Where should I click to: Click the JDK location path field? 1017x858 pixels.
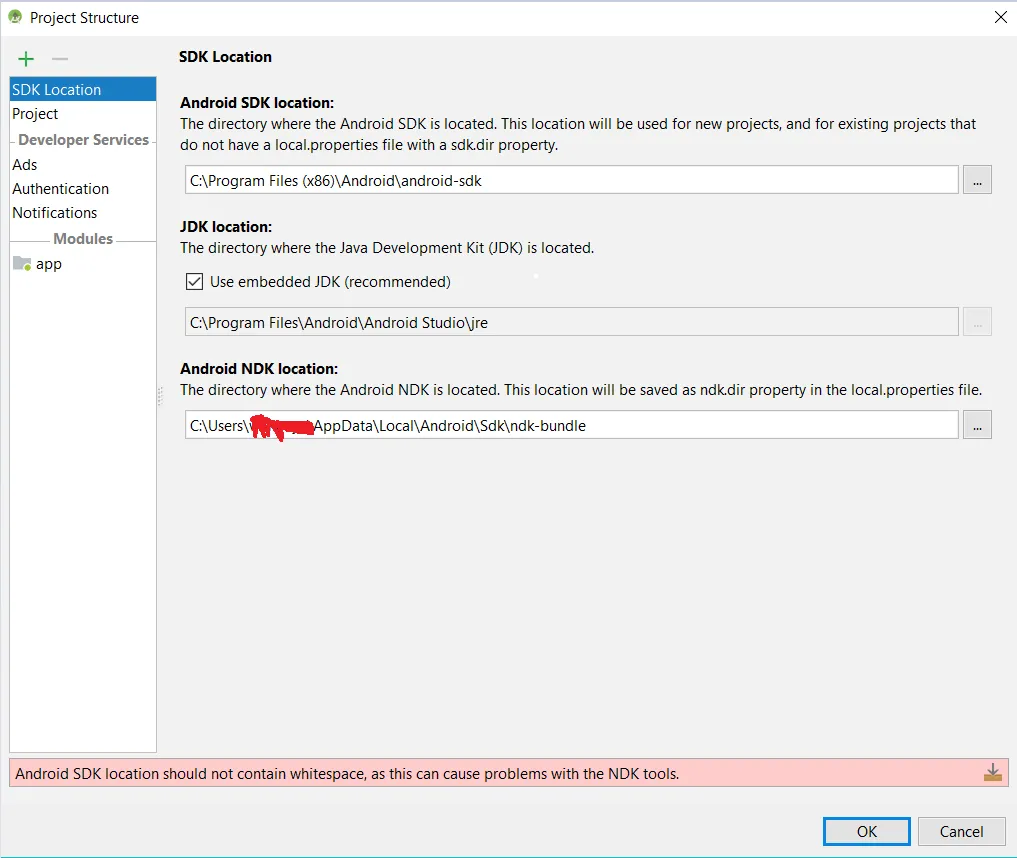tap(571, 322)
